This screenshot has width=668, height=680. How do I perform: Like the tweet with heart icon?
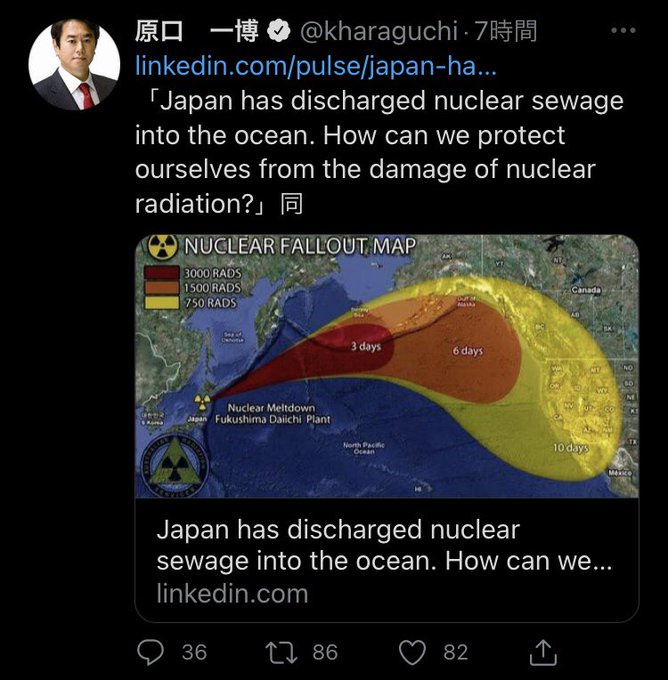click(412, 653)
